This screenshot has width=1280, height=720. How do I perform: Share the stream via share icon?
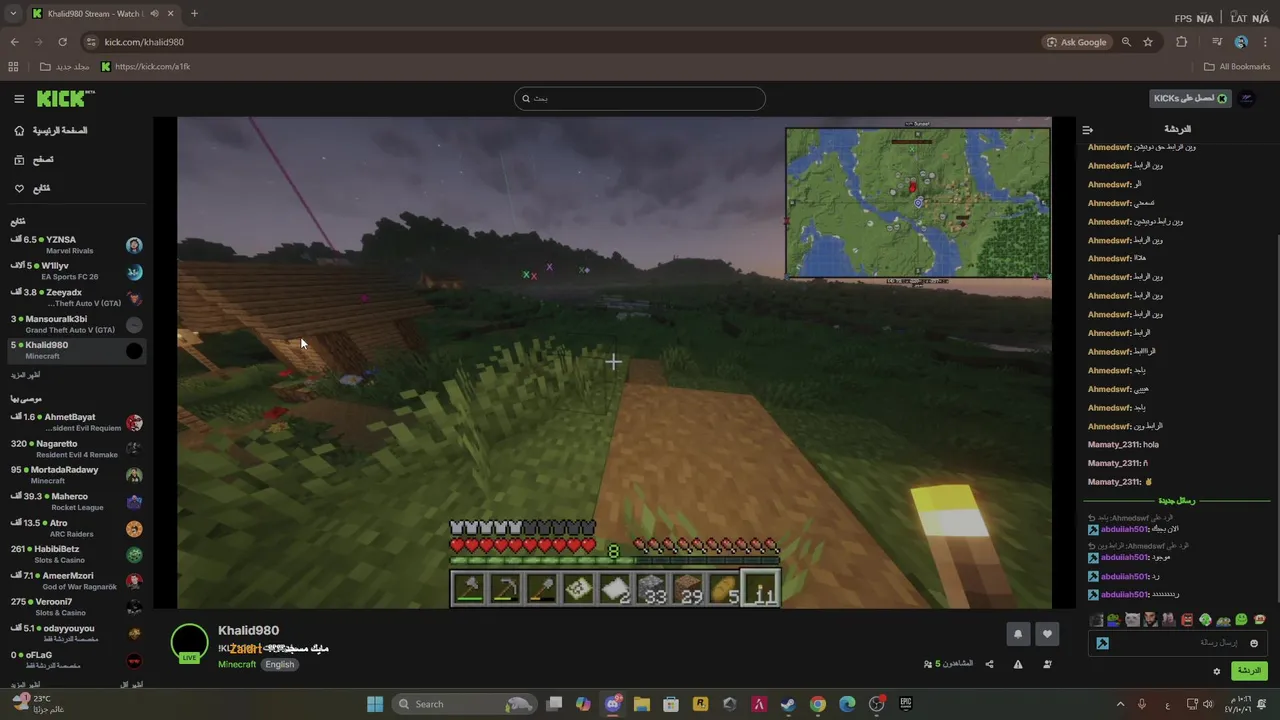pyautogui.click(x=989, y=664)
